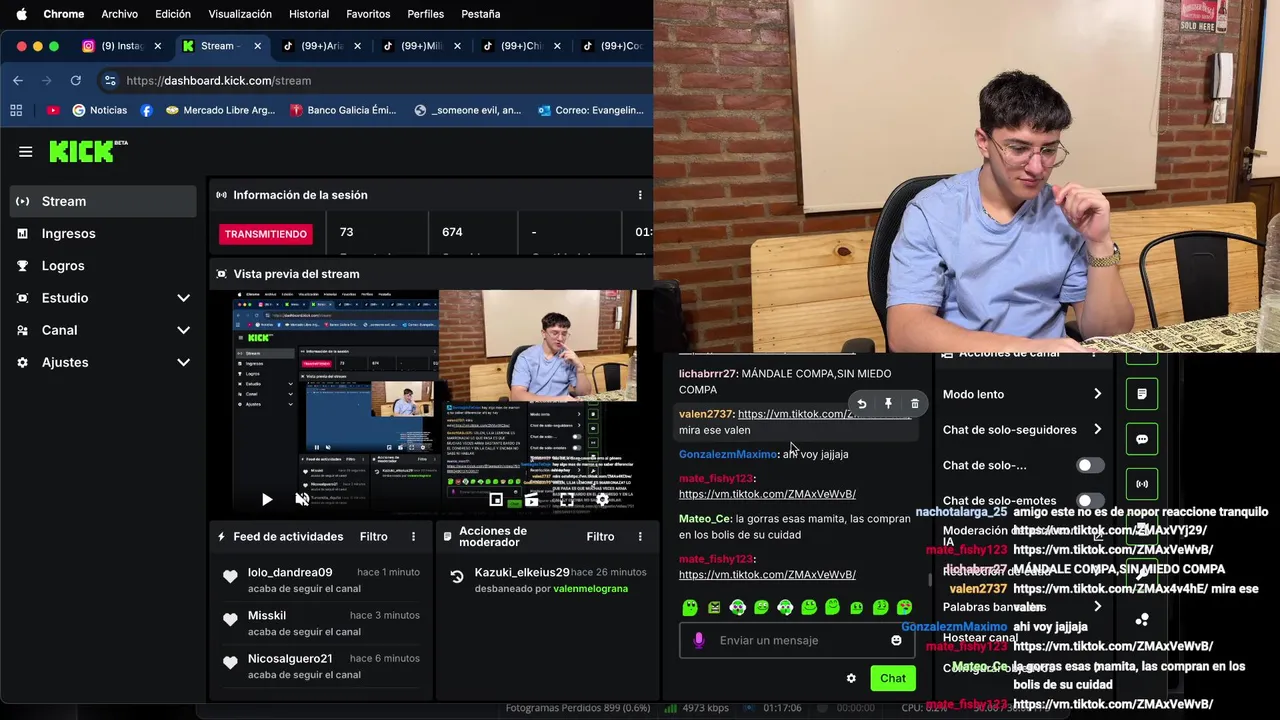Image resolution: width=1280 pixels, height=720 pixels.
Task: Open Modo lento options
Action: tap(1022, 394)
